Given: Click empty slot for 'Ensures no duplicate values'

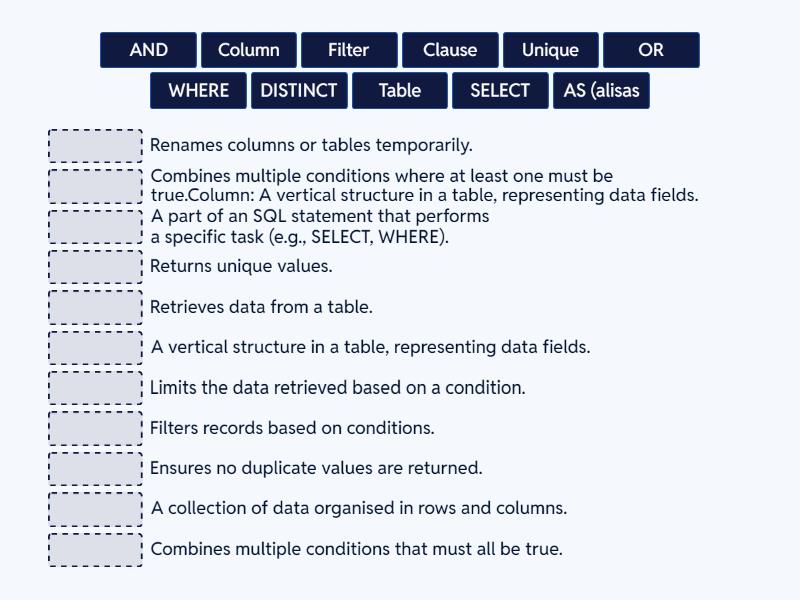Looking at the screenshot, I should click(96, 468).
